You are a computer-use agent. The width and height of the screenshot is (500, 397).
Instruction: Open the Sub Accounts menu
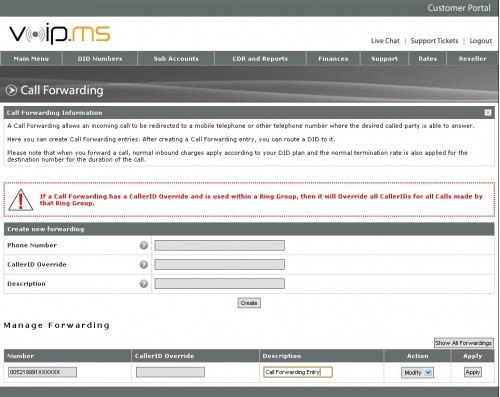(176, 59)
